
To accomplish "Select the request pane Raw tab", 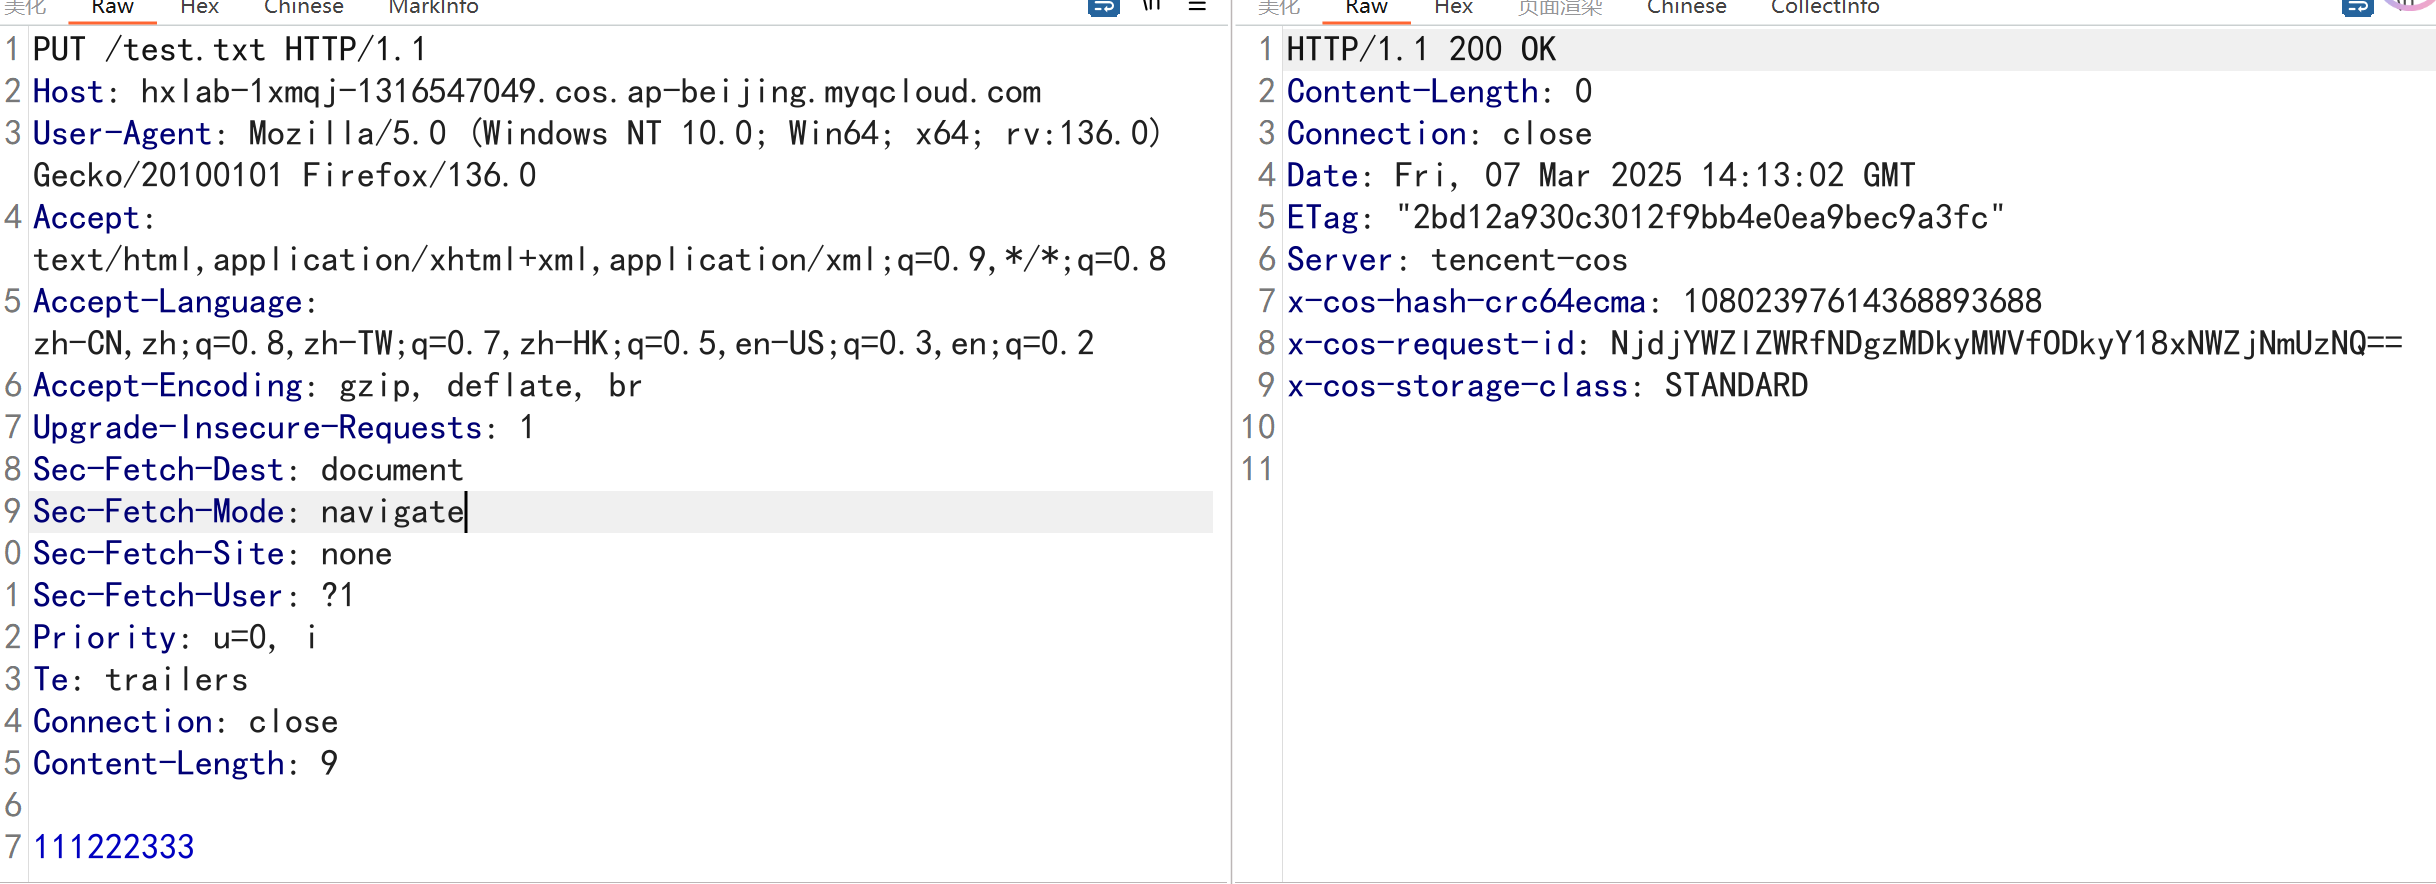I will (112, 7).
